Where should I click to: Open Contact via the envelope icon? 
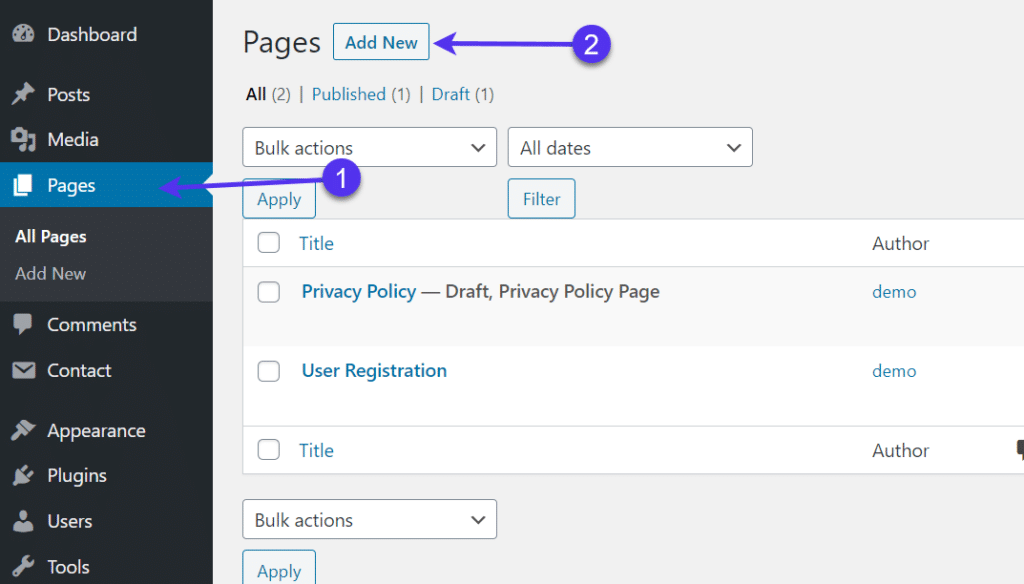pyautogui.click(x=24, y=370)
